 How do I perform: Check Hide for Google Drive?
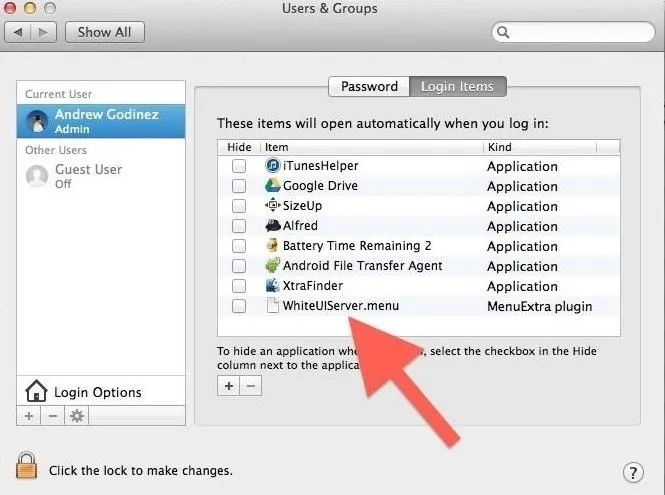point(239,186)
